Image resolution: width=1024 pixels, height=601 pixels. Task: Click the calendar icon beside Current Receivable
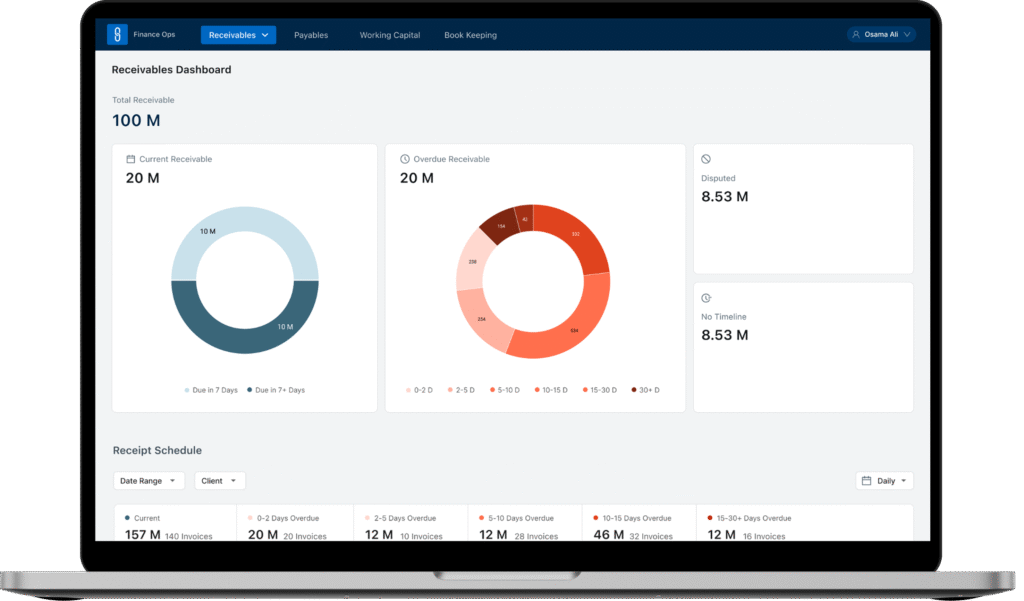click(130, 159)
